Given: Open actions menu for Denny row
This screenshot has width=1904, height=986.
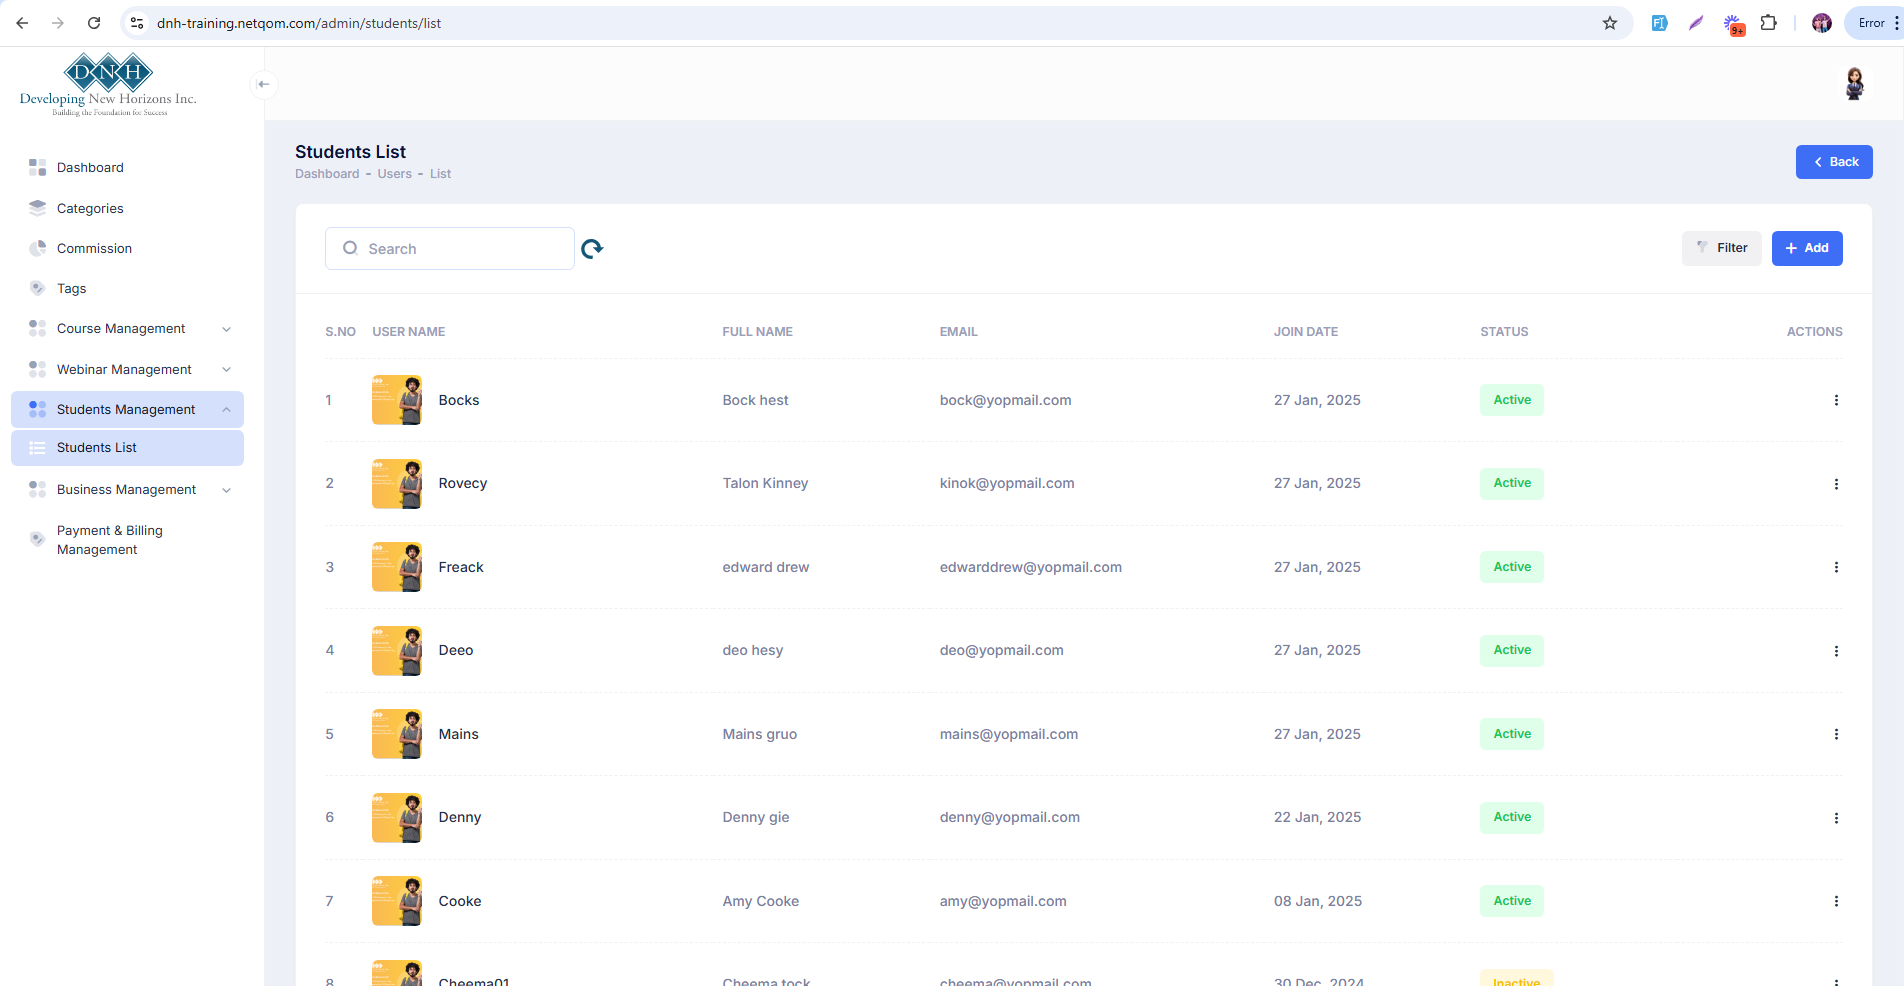Looking at the screenshot, I should 1836,818.
